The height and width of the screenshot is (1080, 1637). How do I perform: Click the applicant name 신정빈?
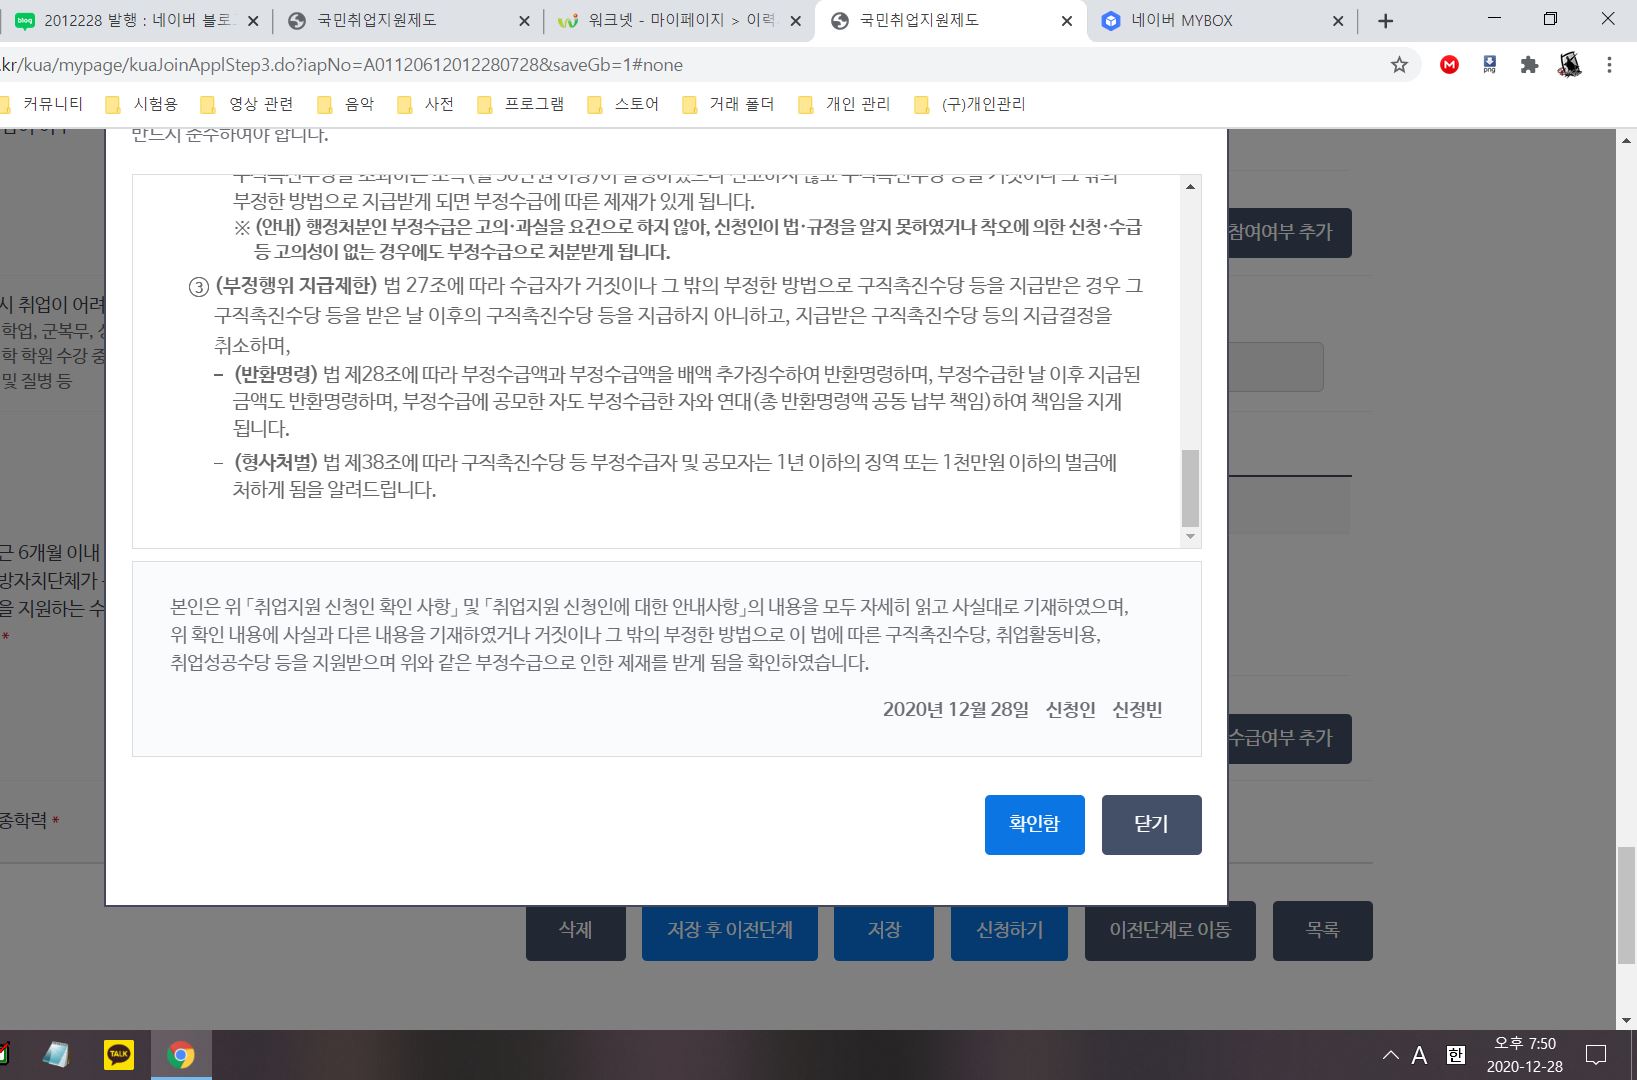pyautogui.click(x=1137, y=710)
